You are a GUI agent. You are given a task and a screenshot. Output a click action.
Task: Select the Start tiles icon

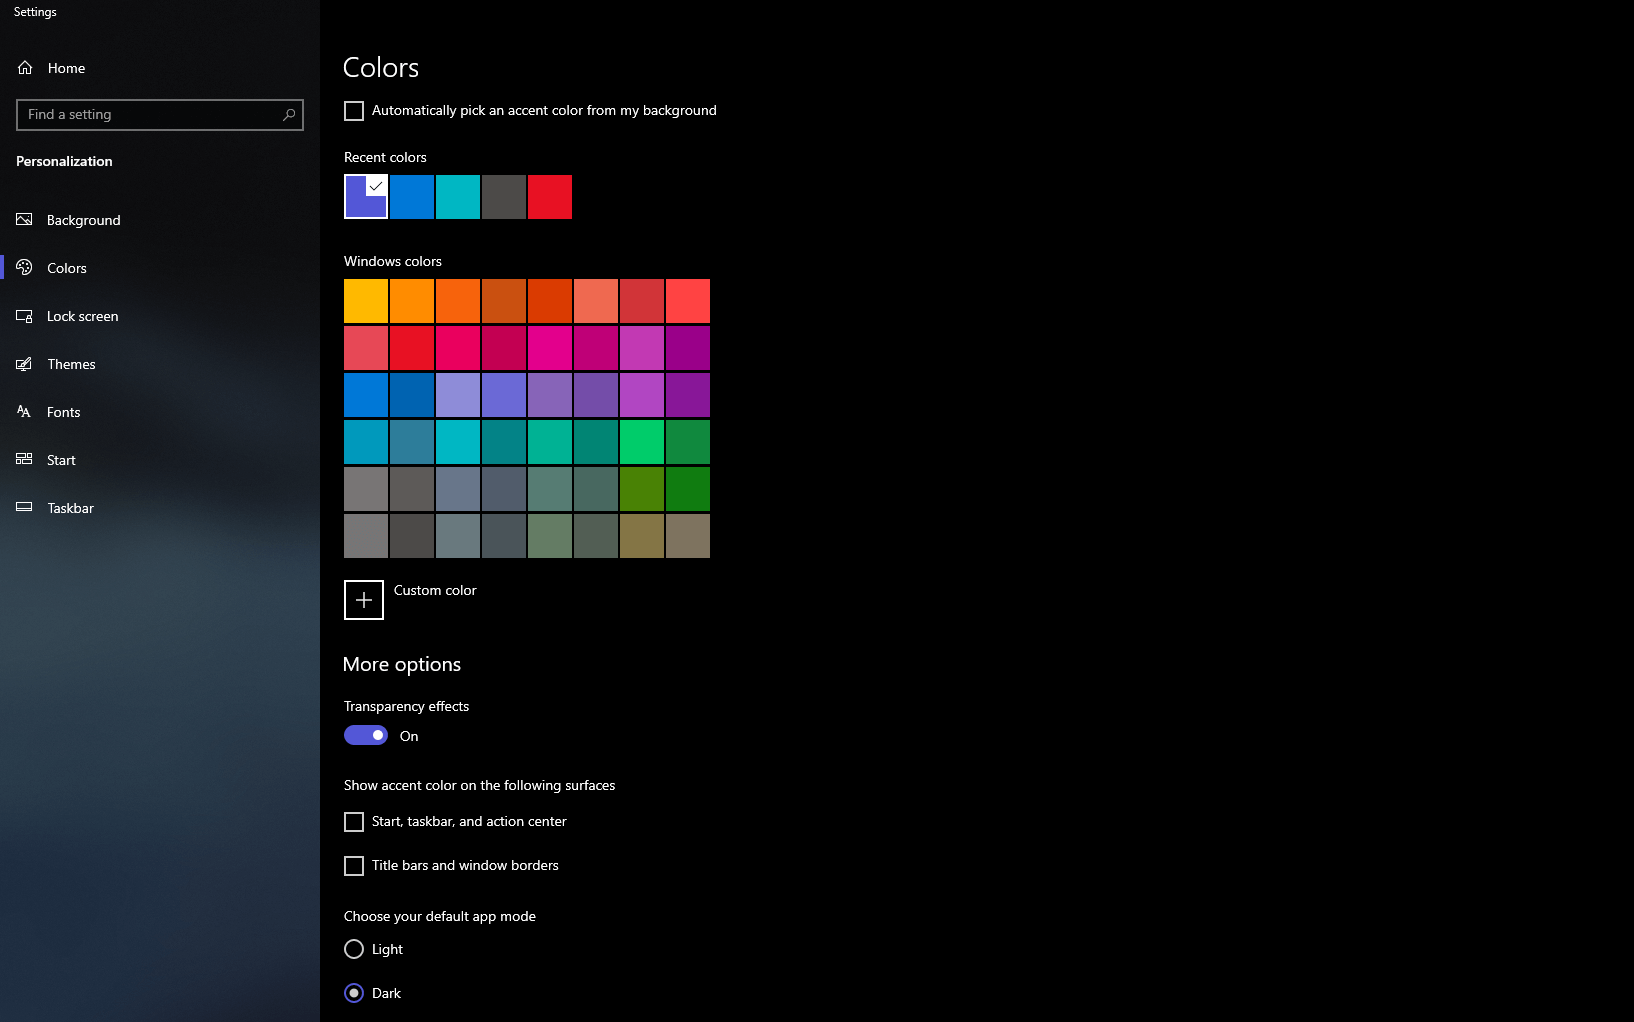(25, 459)
